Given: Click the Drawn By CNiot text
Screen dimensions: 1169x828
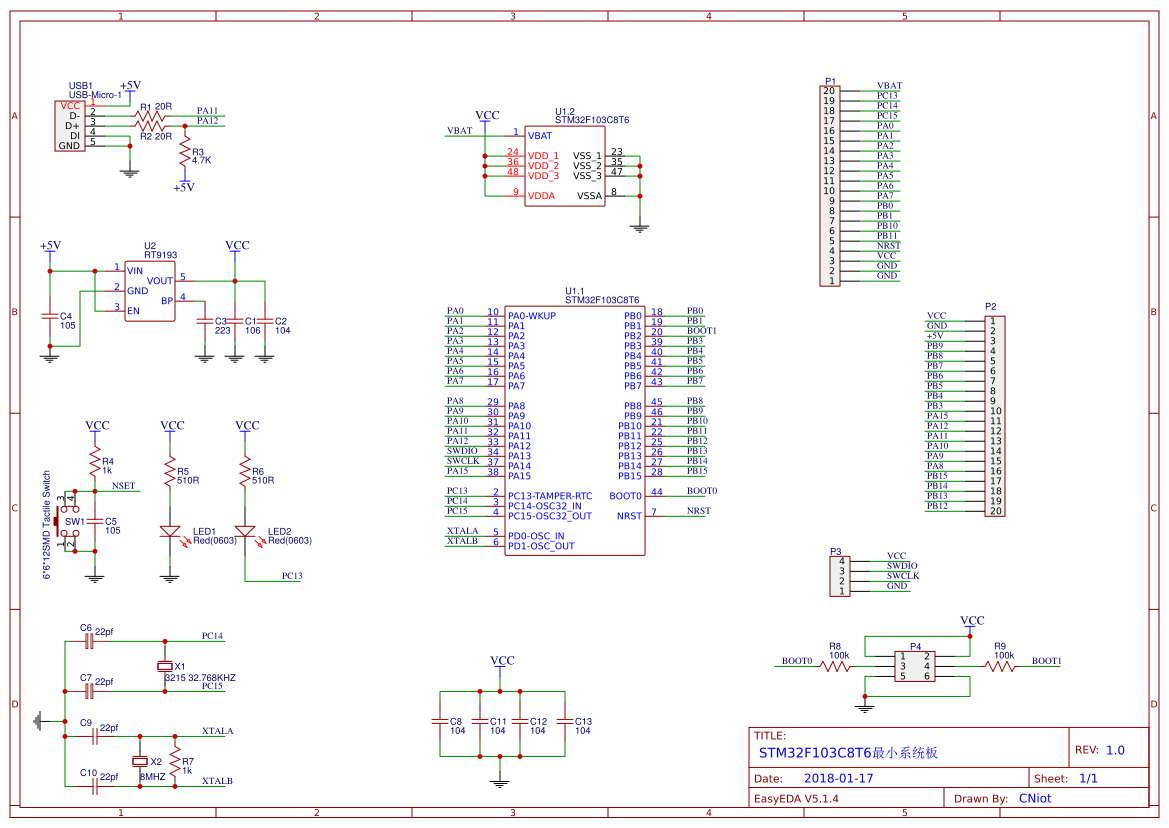Looking at the screenshot, I should point(1034,797).
